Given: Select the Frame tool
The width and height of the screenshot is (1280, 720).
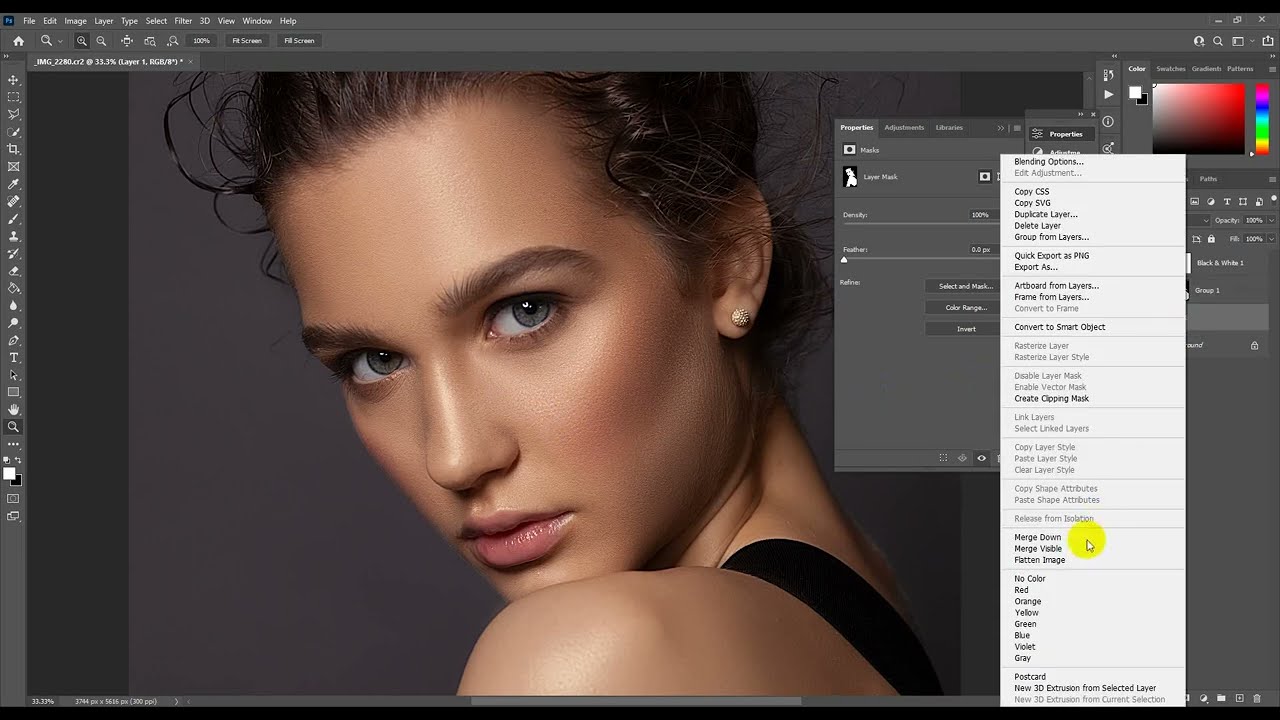Looking at the screenshot, I should pyautogui.click(x=14, y=166).
